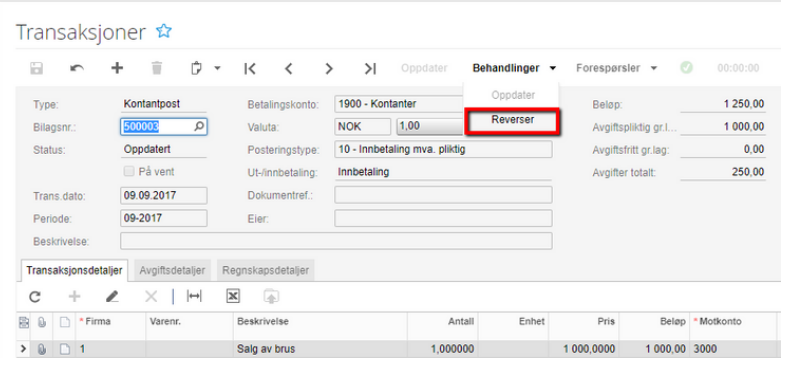Click the Ut-/innbetaling value 'Innbetaling'
This screenshot has height=365, width=785.
point(363,172)
